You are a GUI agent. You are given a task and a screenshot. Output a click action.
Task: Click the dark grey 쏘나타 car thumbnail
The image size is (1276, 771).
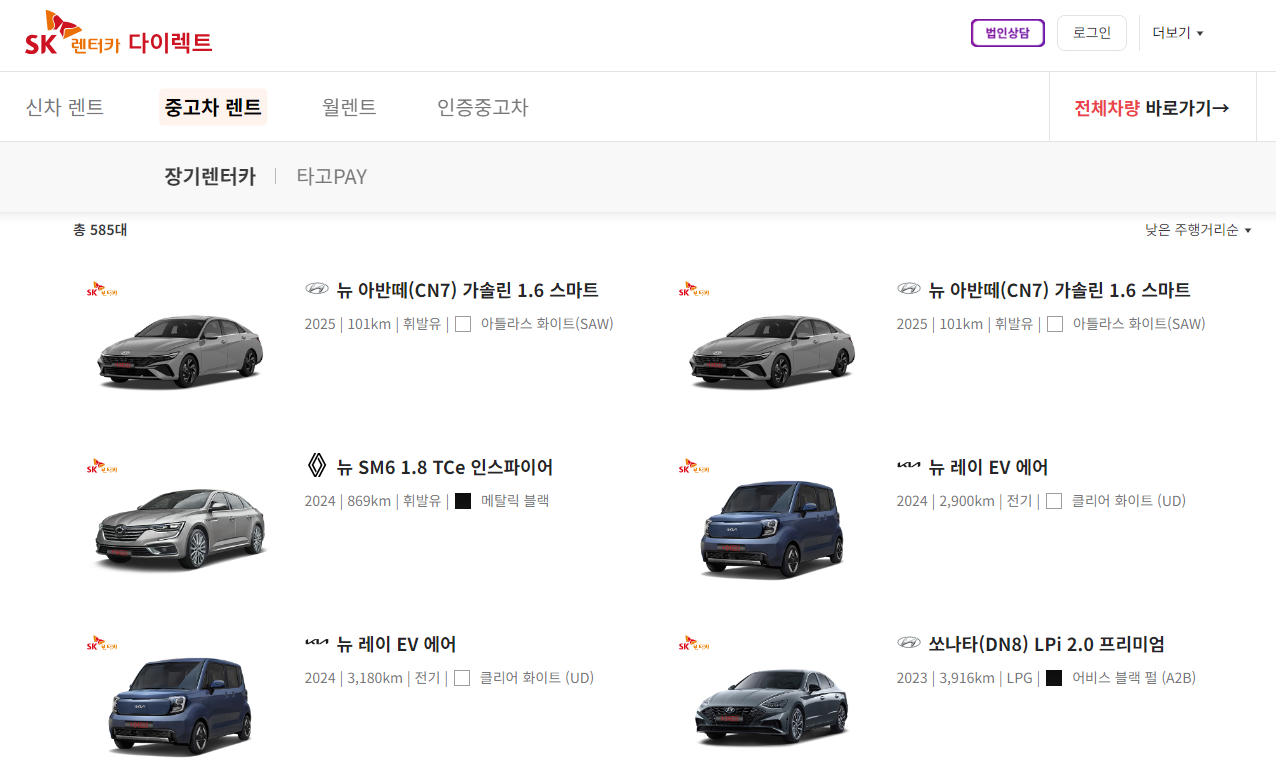point(771,707)
